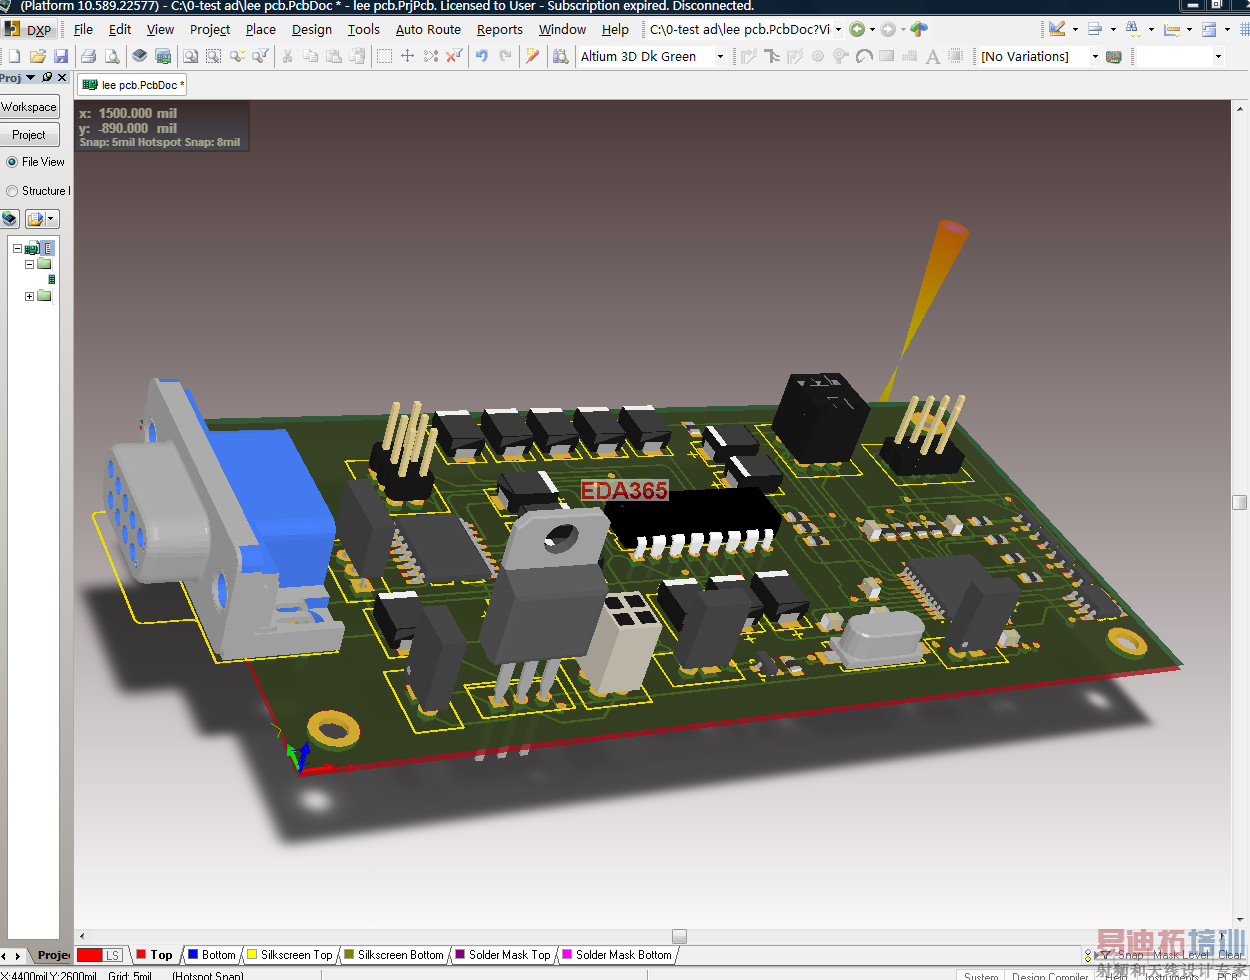This screenshot has width=1250, height=980.
Task: Click the Workspace button
Action: (29, 107)
